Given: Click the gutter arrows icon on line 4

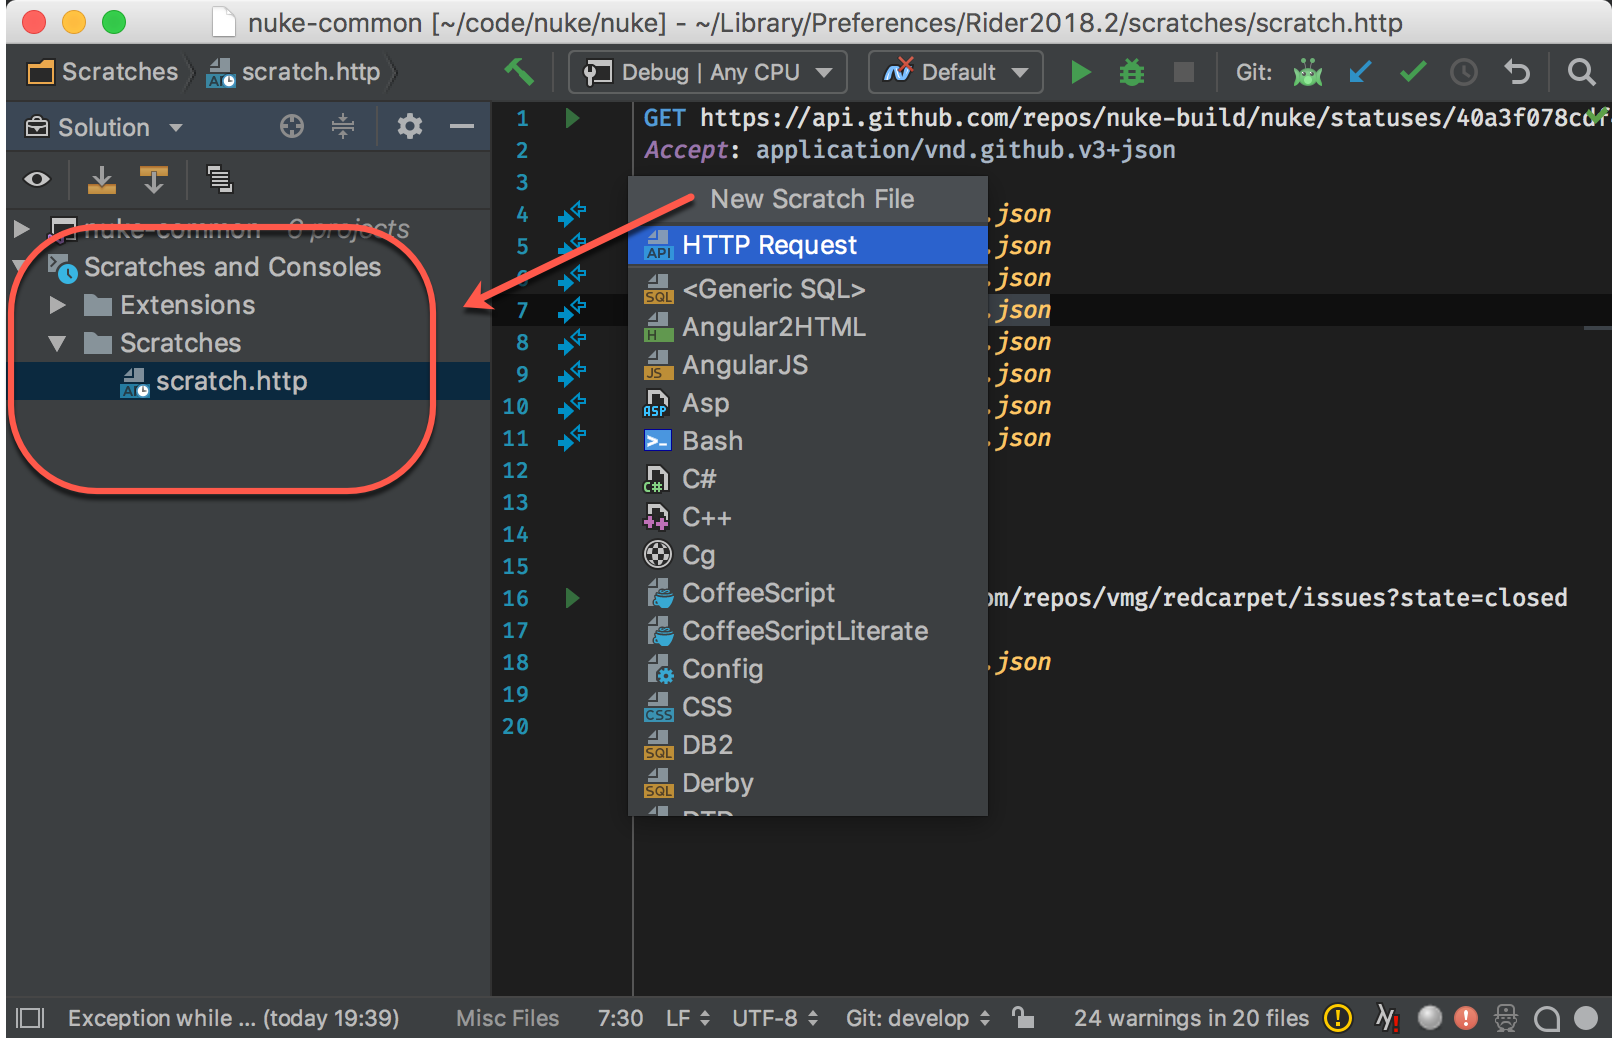Looking at the screenshot, I should pyautogui.click(x=572, y=214).
